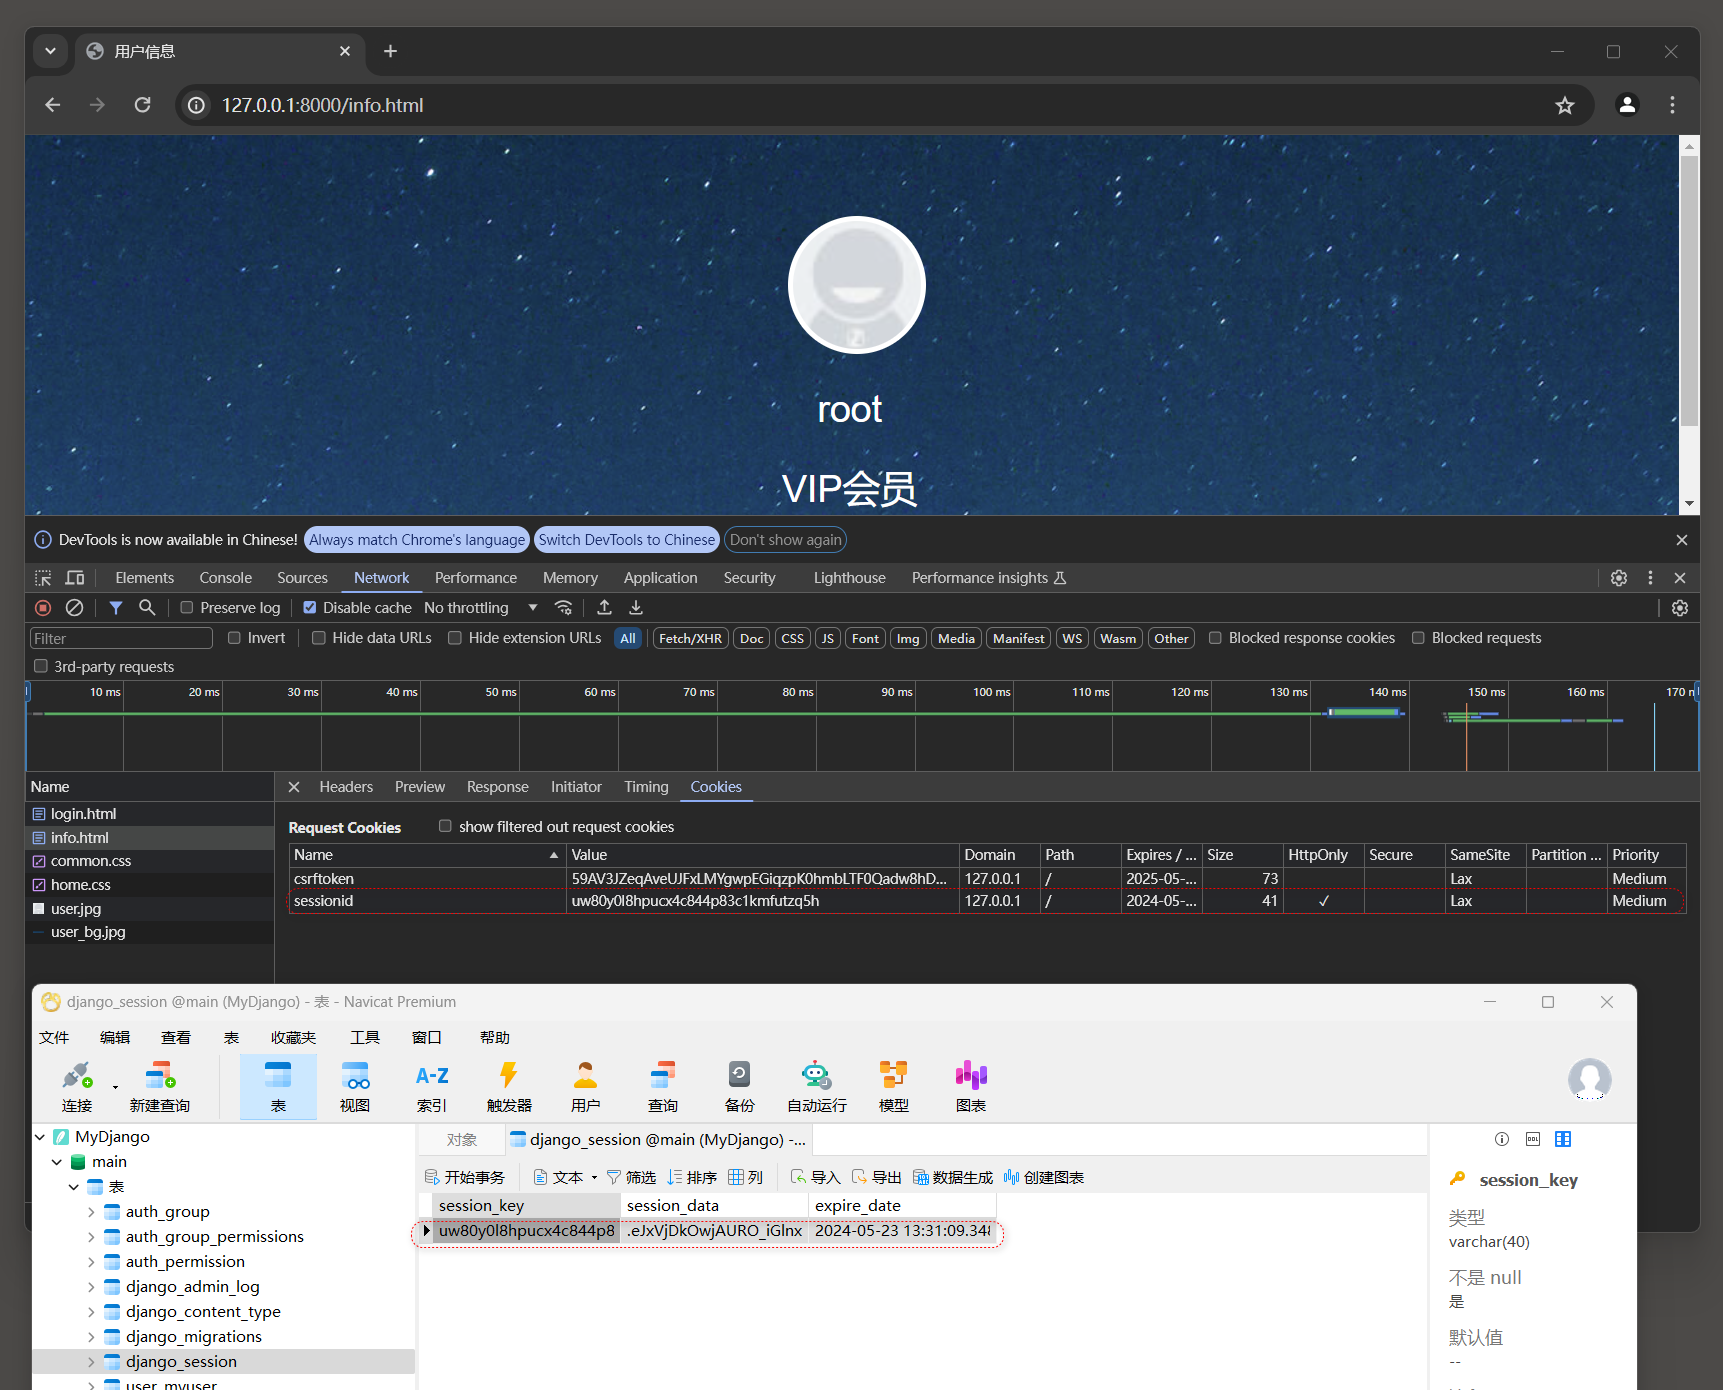This screenshot has height=1390, width=1723.
Task: Clear the network log icon
Action: point(74,608)
